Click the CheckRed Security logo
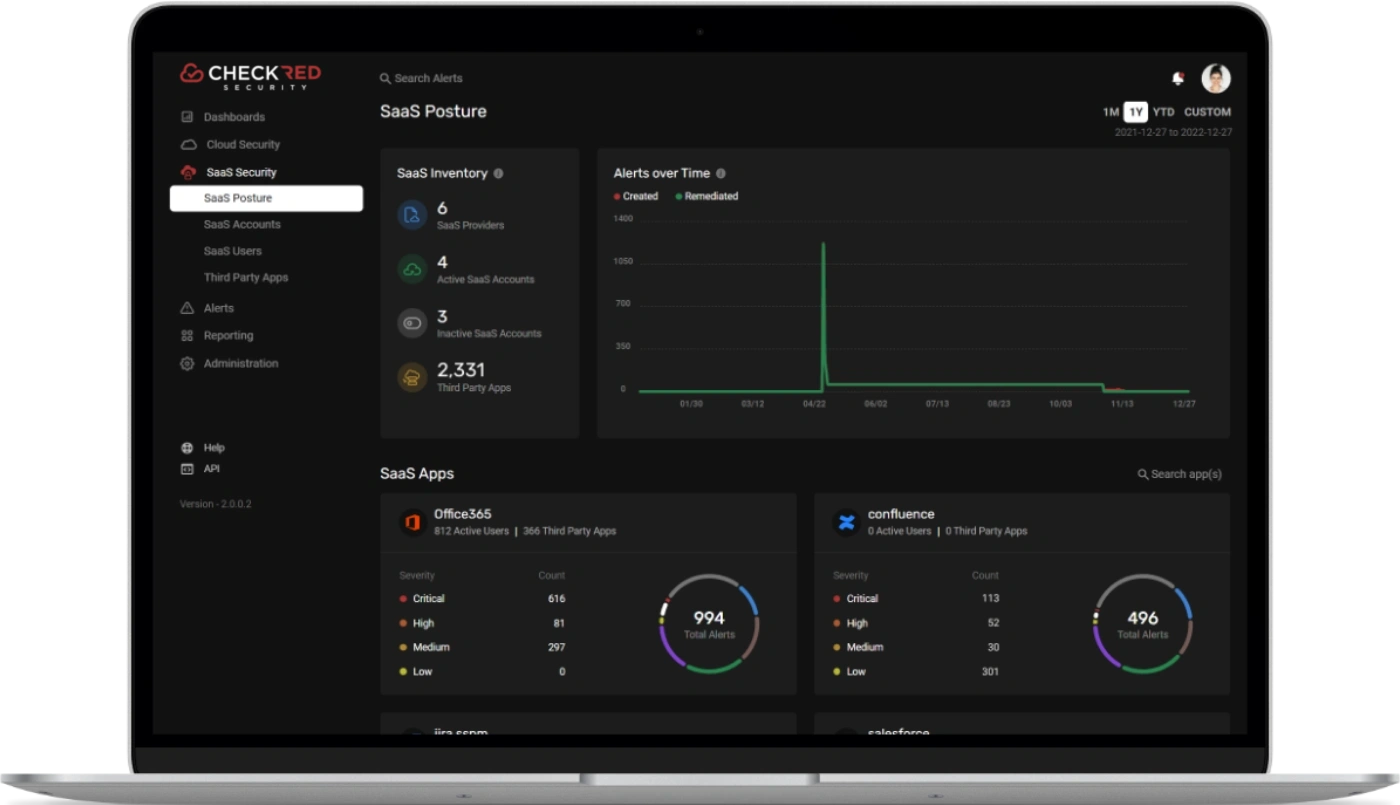 pos(250,76)
